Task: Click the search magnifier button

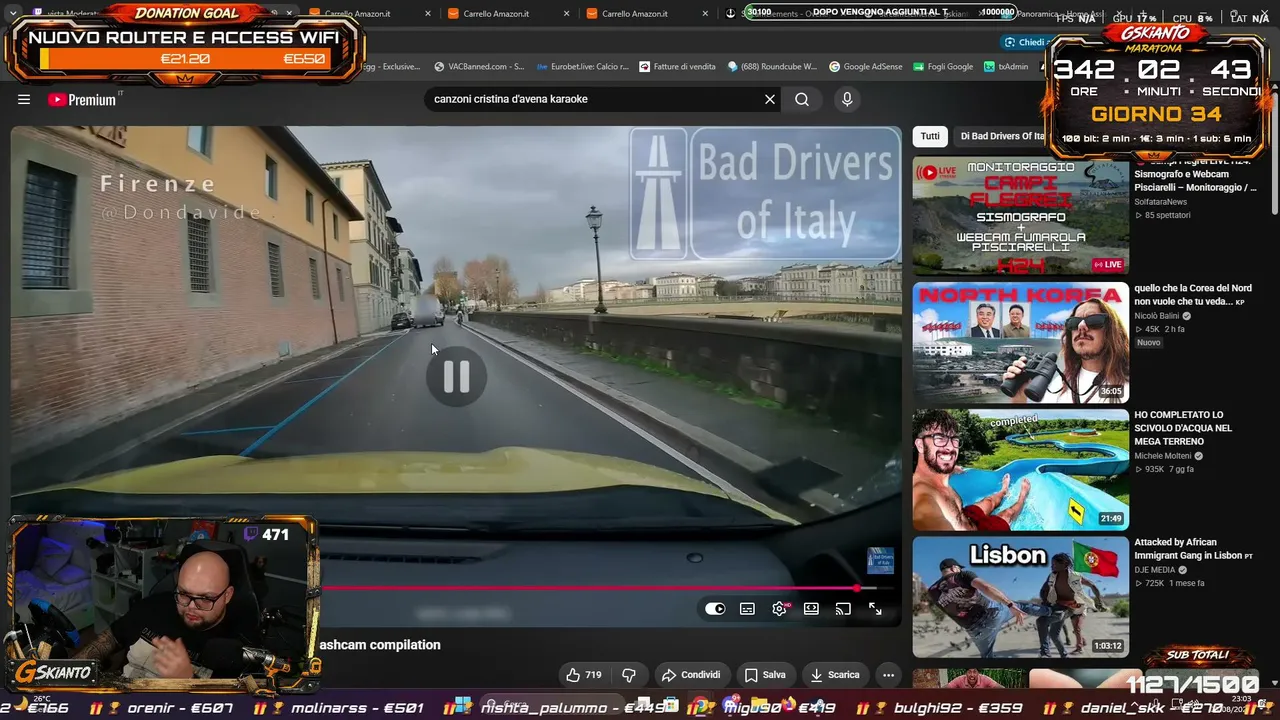Action: 802,99
